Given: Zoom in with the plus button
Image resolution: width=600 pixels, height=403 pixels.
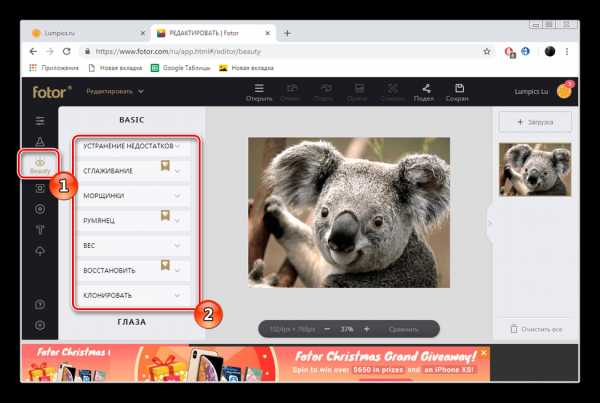Looking at the screenshot, I should (x=366, y=328).
